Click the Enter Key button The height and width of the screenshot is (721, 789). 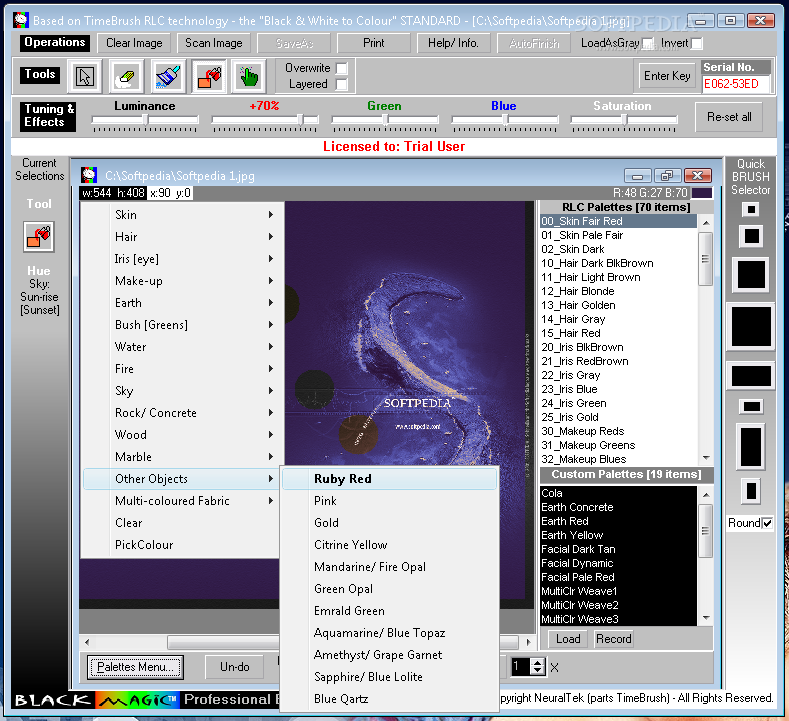pyautogui.click(x=667, y=76)
